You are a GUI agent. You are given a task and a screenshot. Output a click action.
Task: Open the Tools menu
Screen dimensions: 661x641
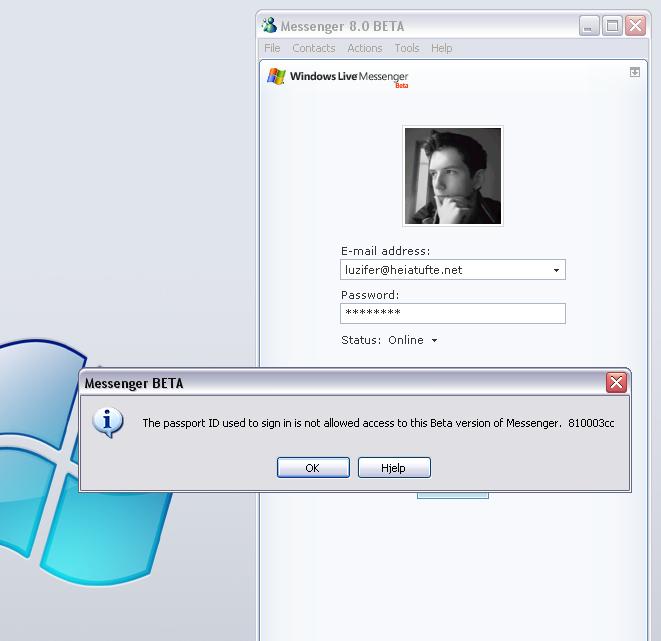tap(407, 48)
